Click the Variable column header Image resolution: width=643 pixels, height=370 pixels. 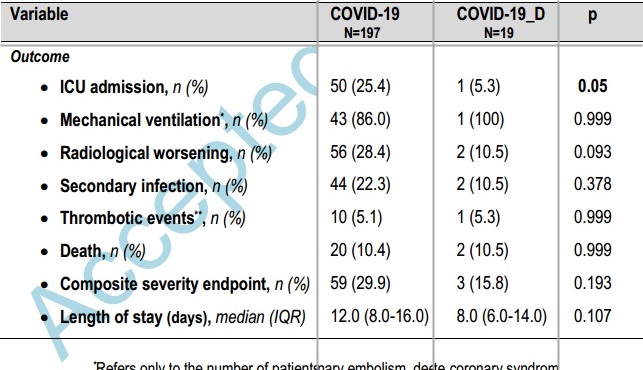(x=39, y=14)
